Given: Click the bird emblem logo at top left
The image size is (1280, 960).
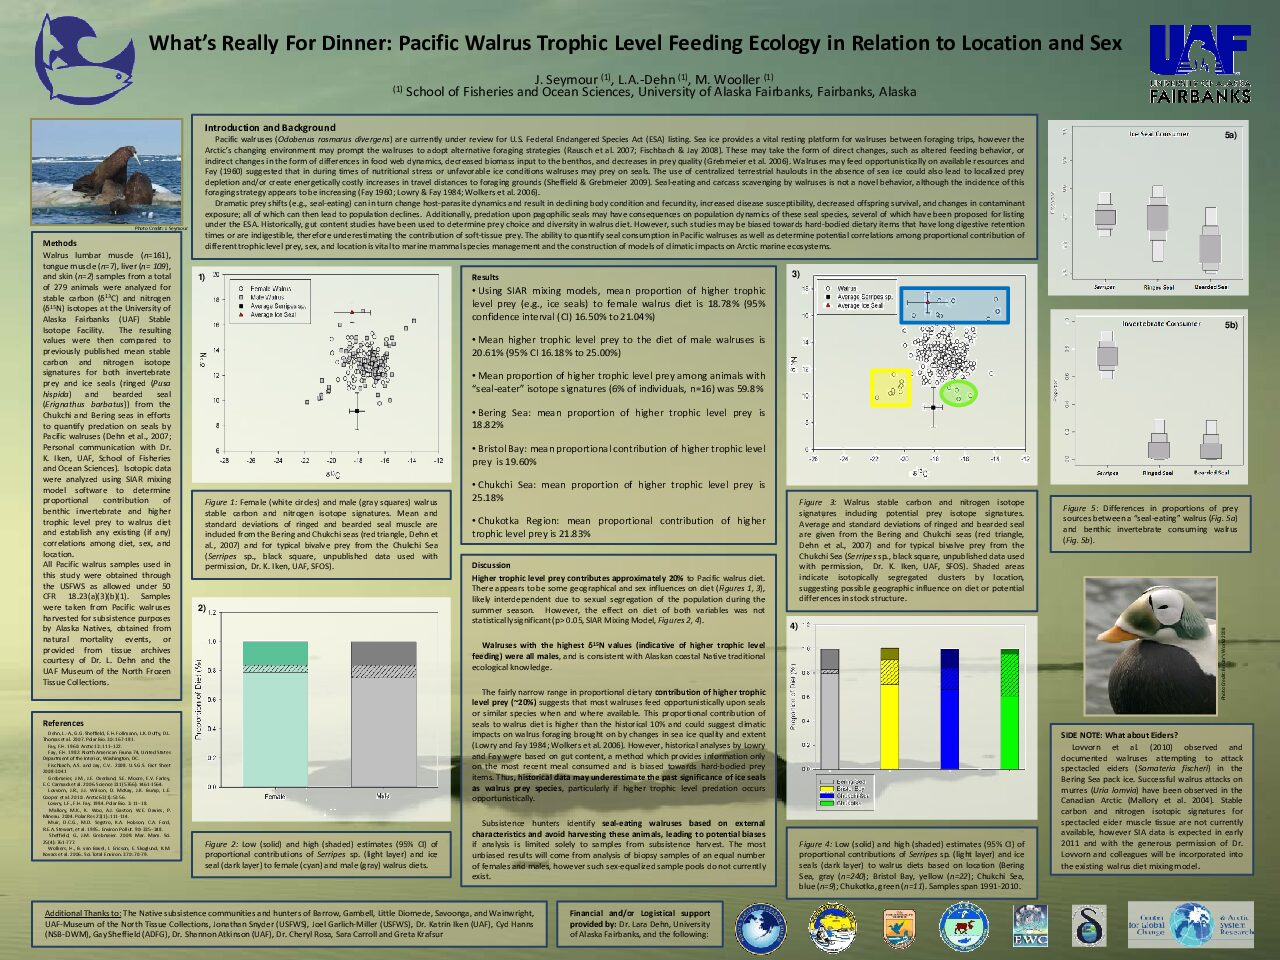Looking at the screenshot, I should [84, 62].
